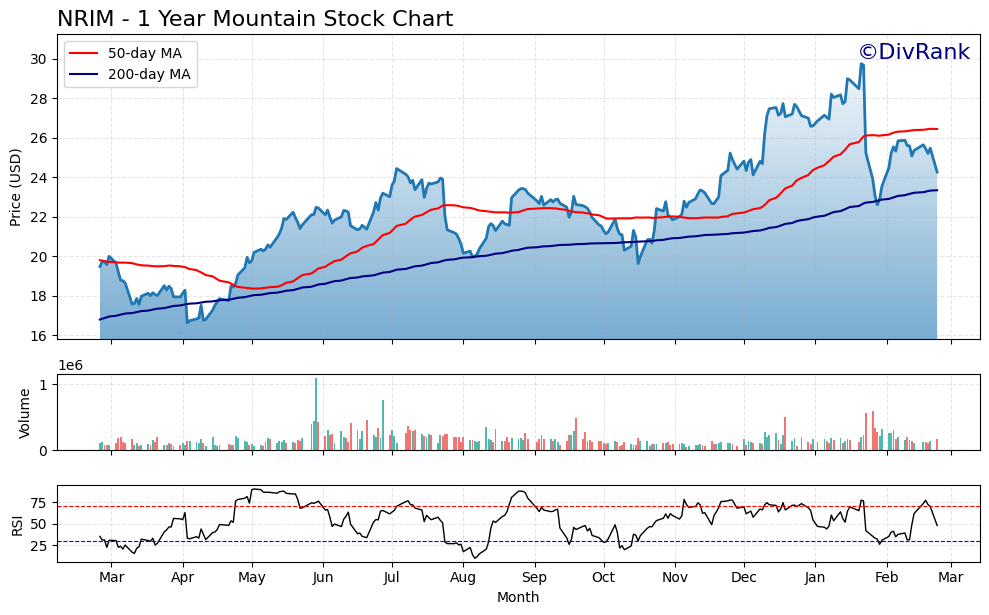This screenshot has width=989, height=615.
Task: Click the NRIM chart title
Action: tap(254, 17)
